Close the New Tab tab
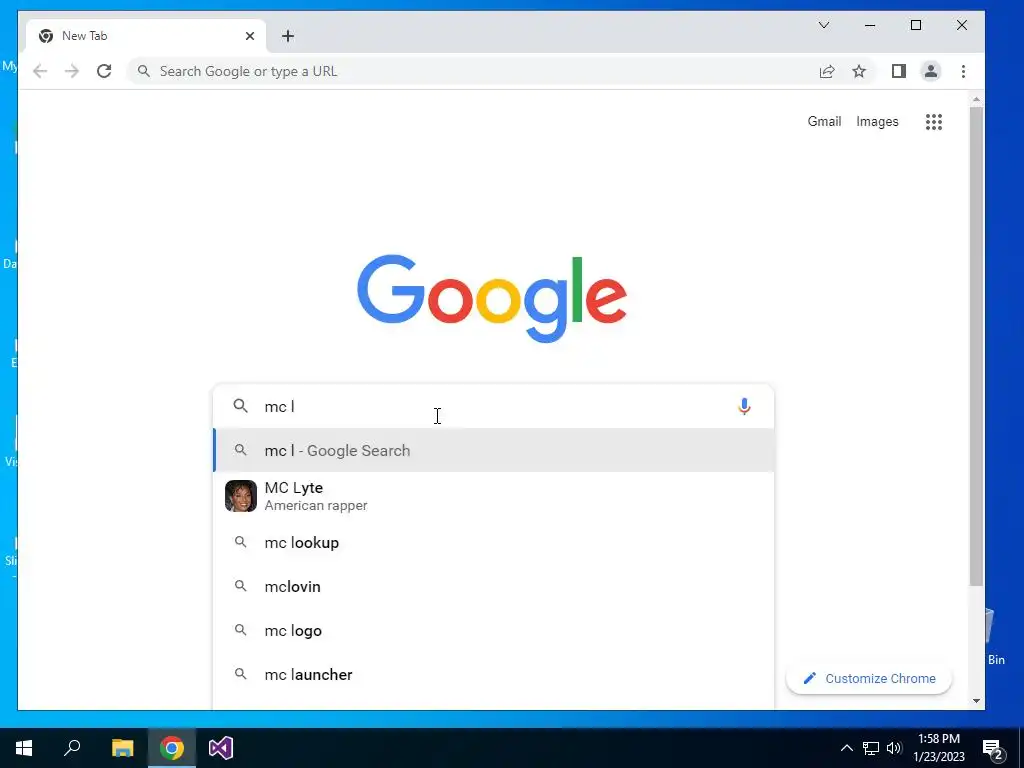 [x=249, y=36]
